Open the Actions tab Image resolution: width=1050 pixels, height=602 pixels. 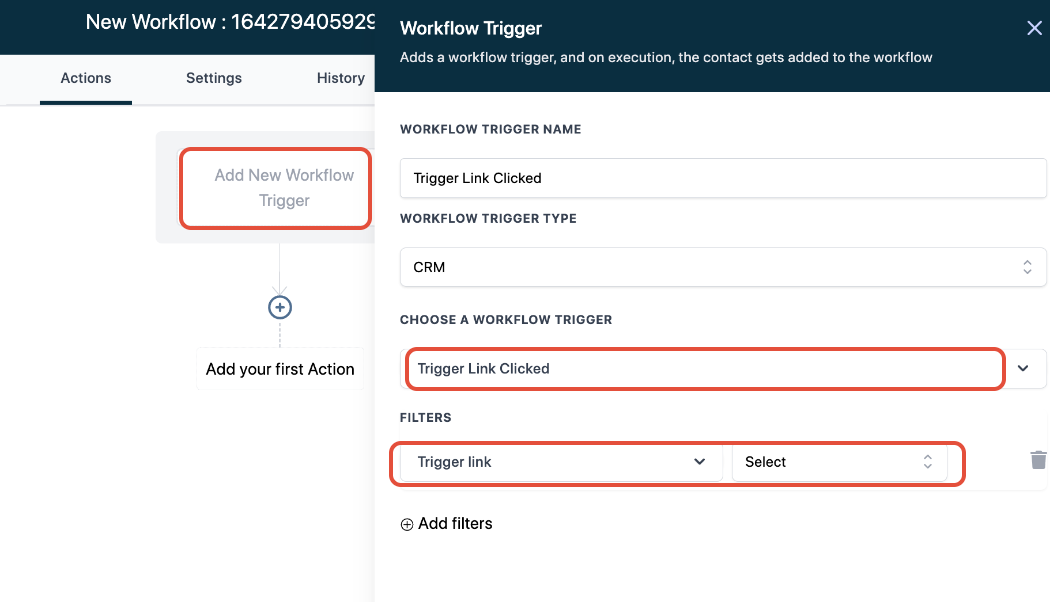(86, 78)
